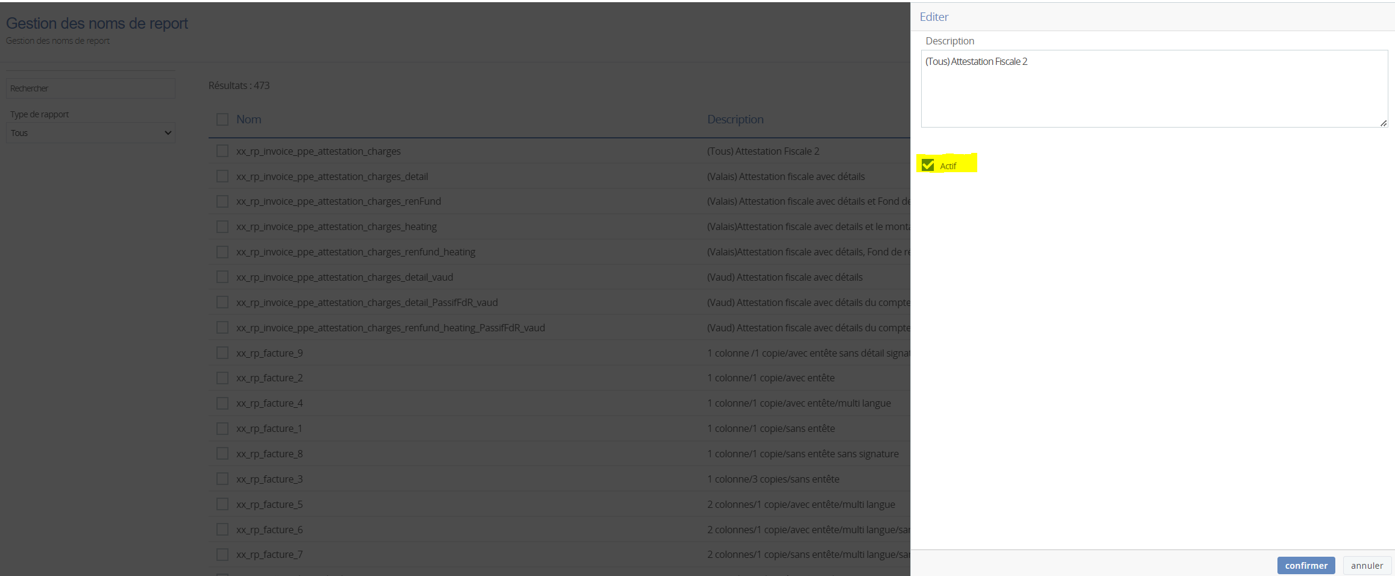
Task: Open the Type de rapport dropdown
Action: 91,133
